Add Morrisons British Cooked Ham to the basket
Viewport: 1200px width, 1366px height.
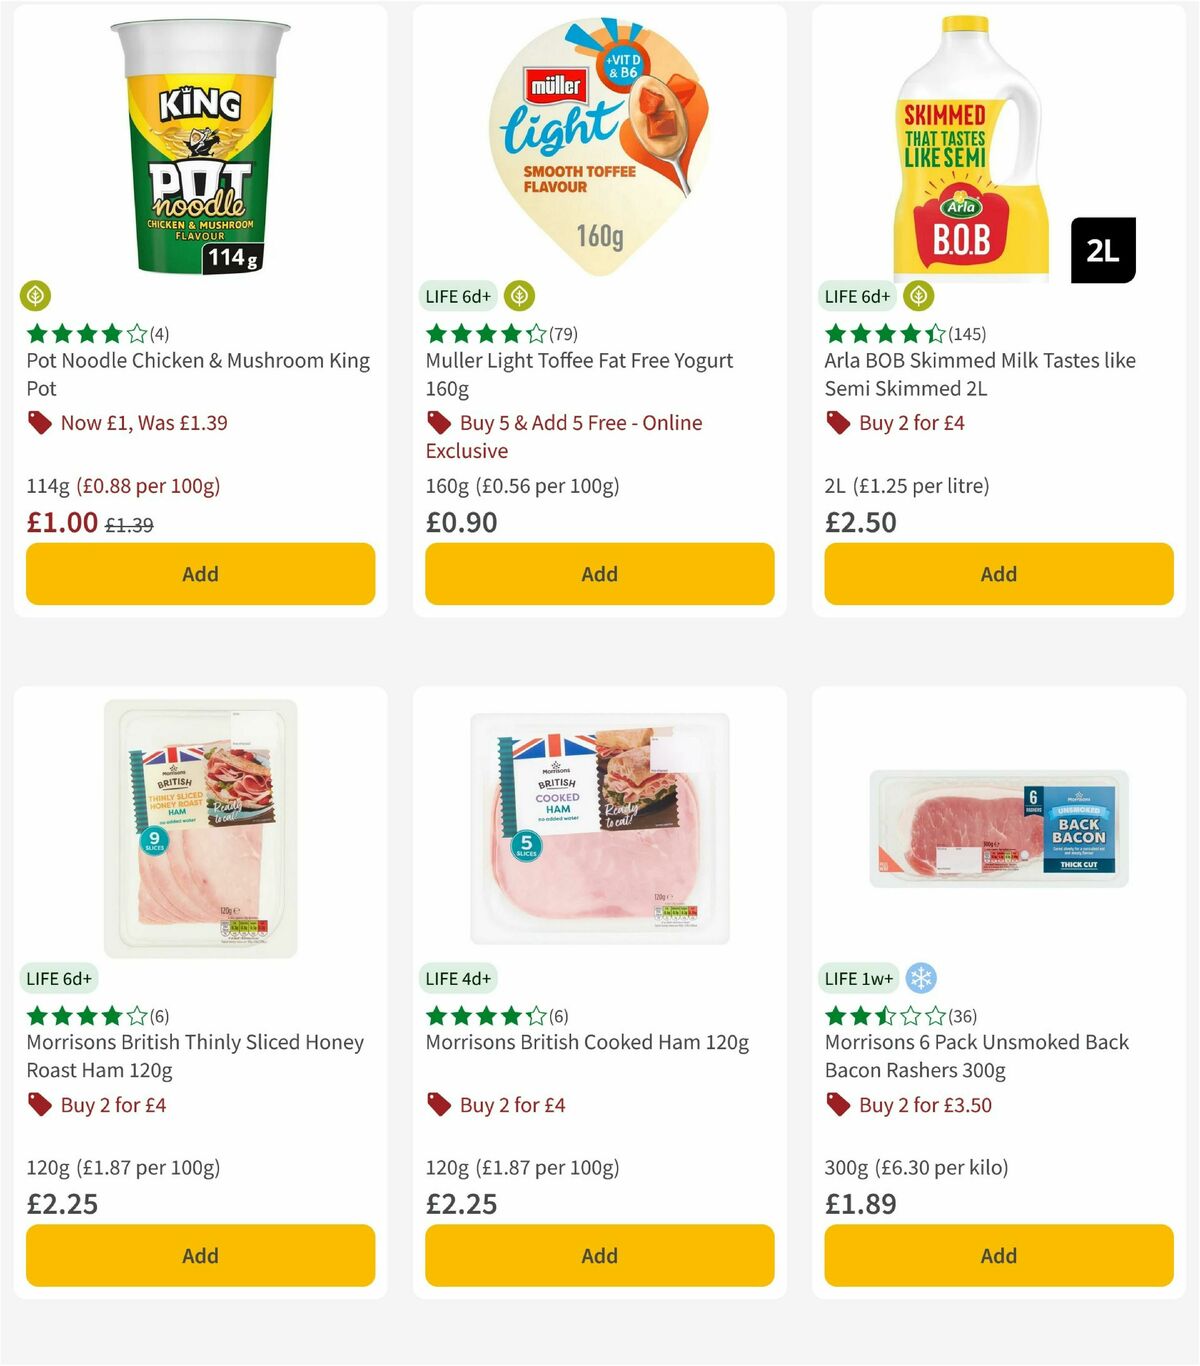598,1255
